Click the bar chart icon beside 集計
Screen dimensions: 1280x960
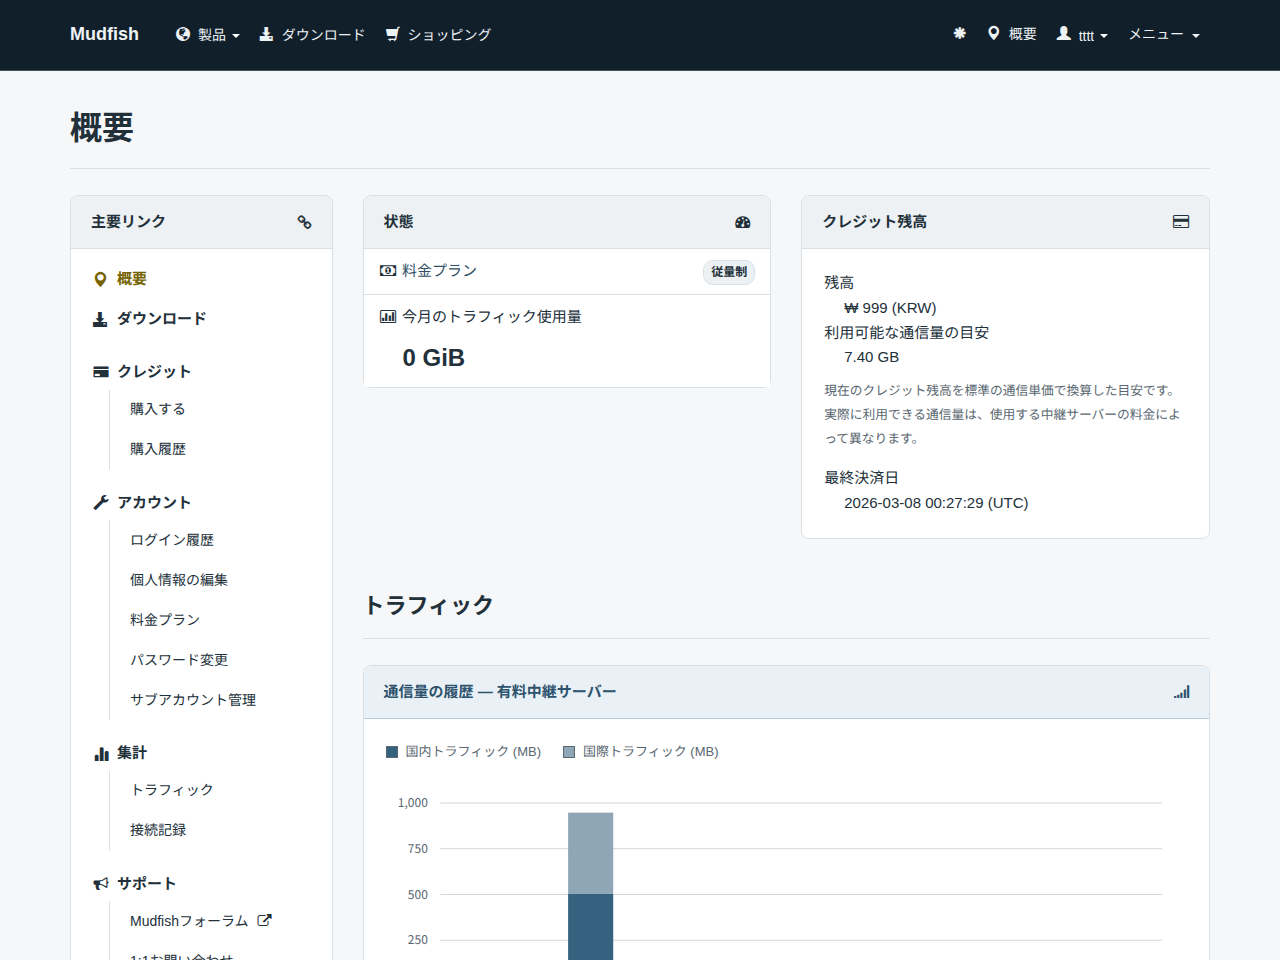coord(101,753)
